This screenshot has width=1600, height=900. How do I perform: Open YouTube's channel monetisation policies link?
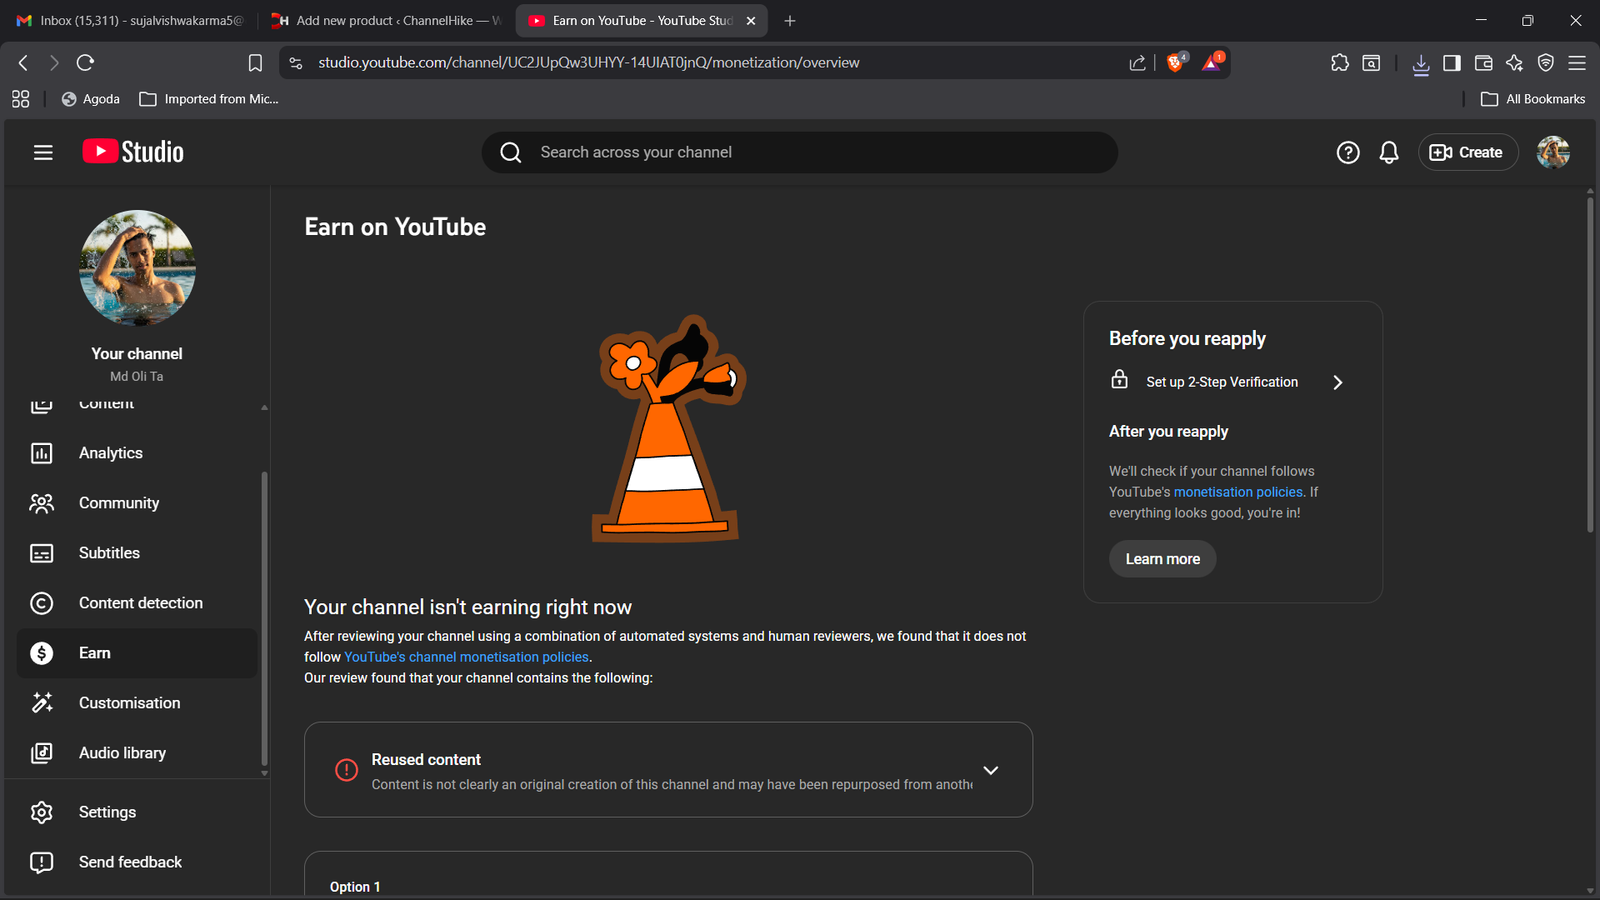pos(466,657)
